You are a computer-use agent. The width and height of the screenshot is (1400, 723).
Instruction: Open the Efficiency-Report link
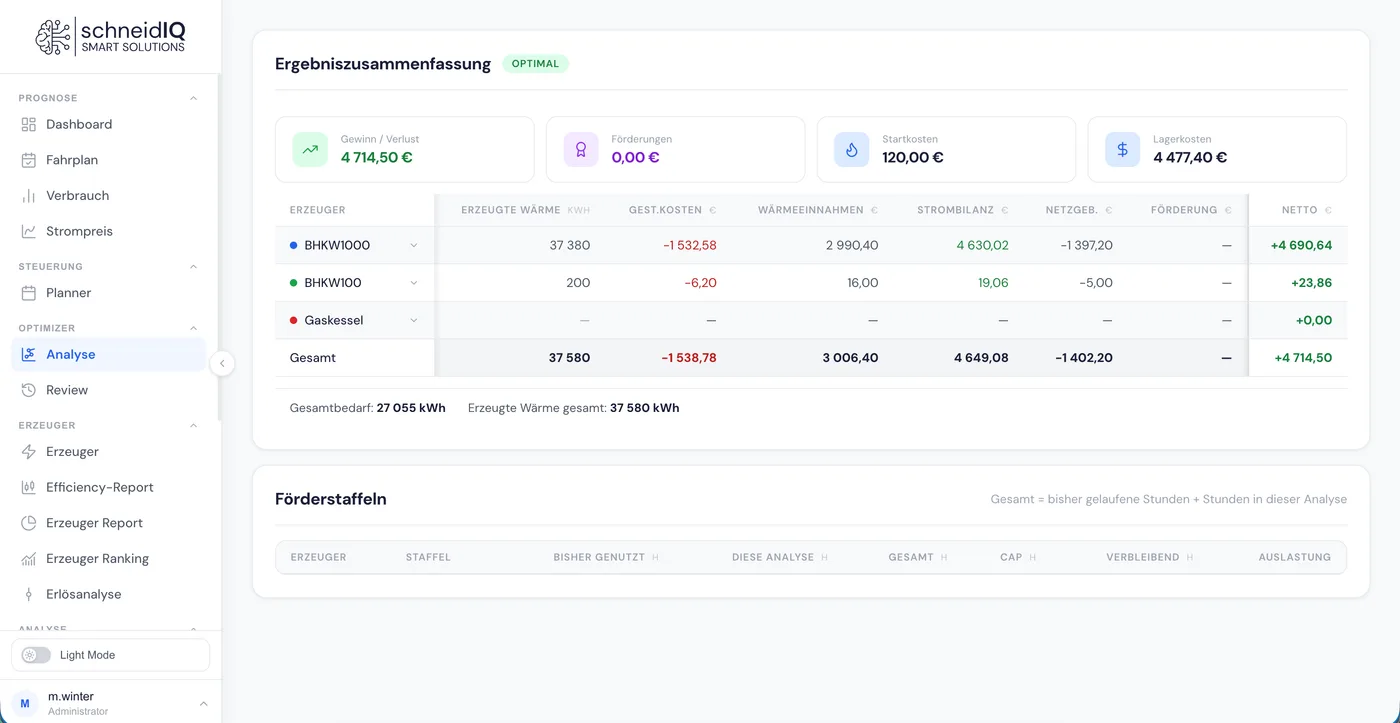[109, 487]
